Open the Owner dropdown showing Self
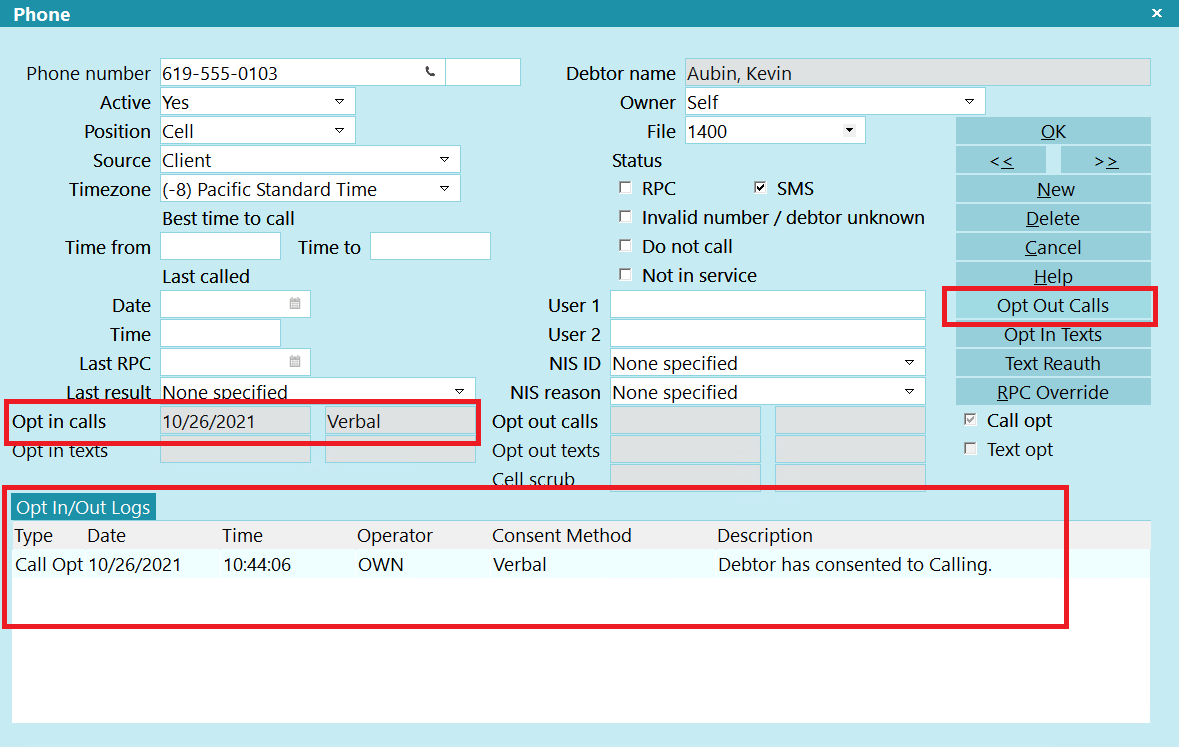This screenshot has width=1179, height=747. pos(969,102)
